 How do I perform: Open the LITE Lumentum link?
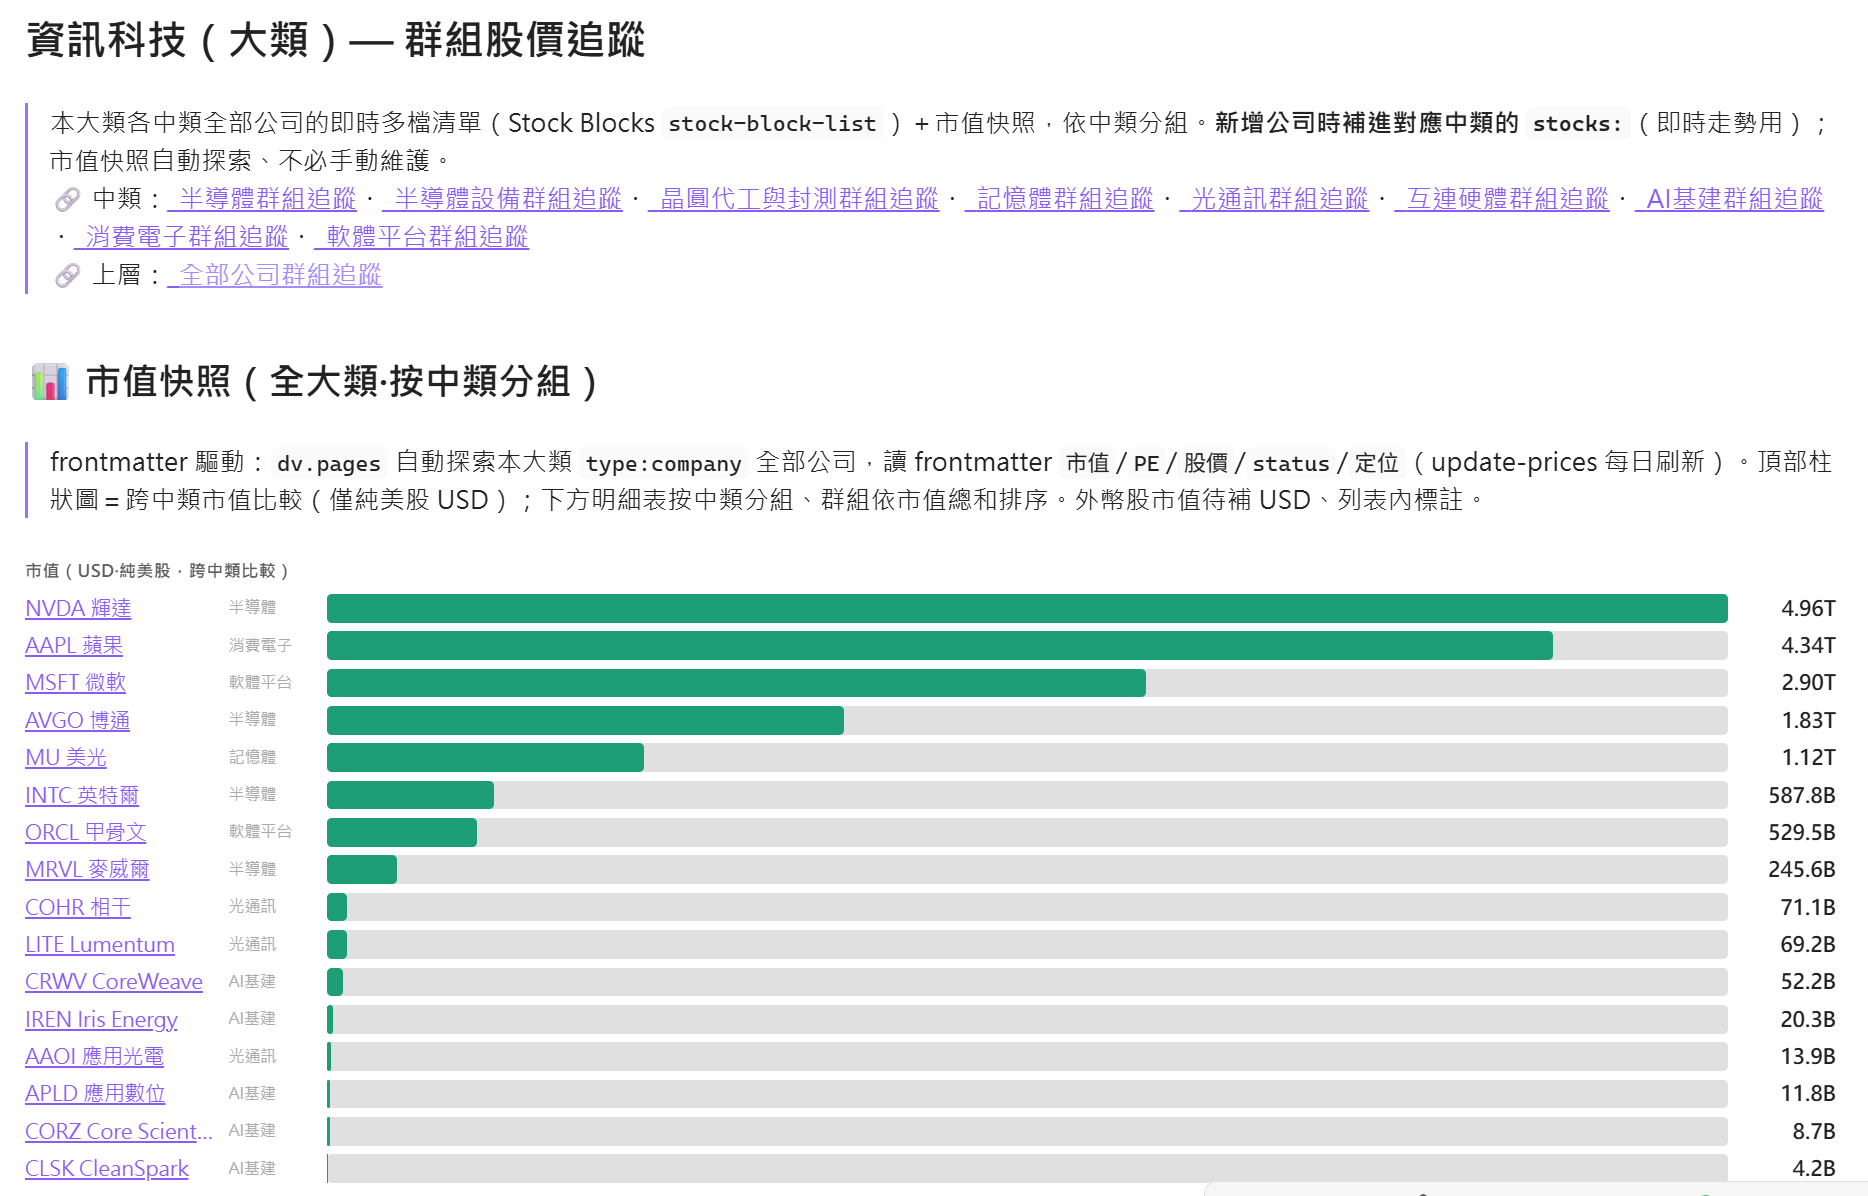tap(100, 944)
